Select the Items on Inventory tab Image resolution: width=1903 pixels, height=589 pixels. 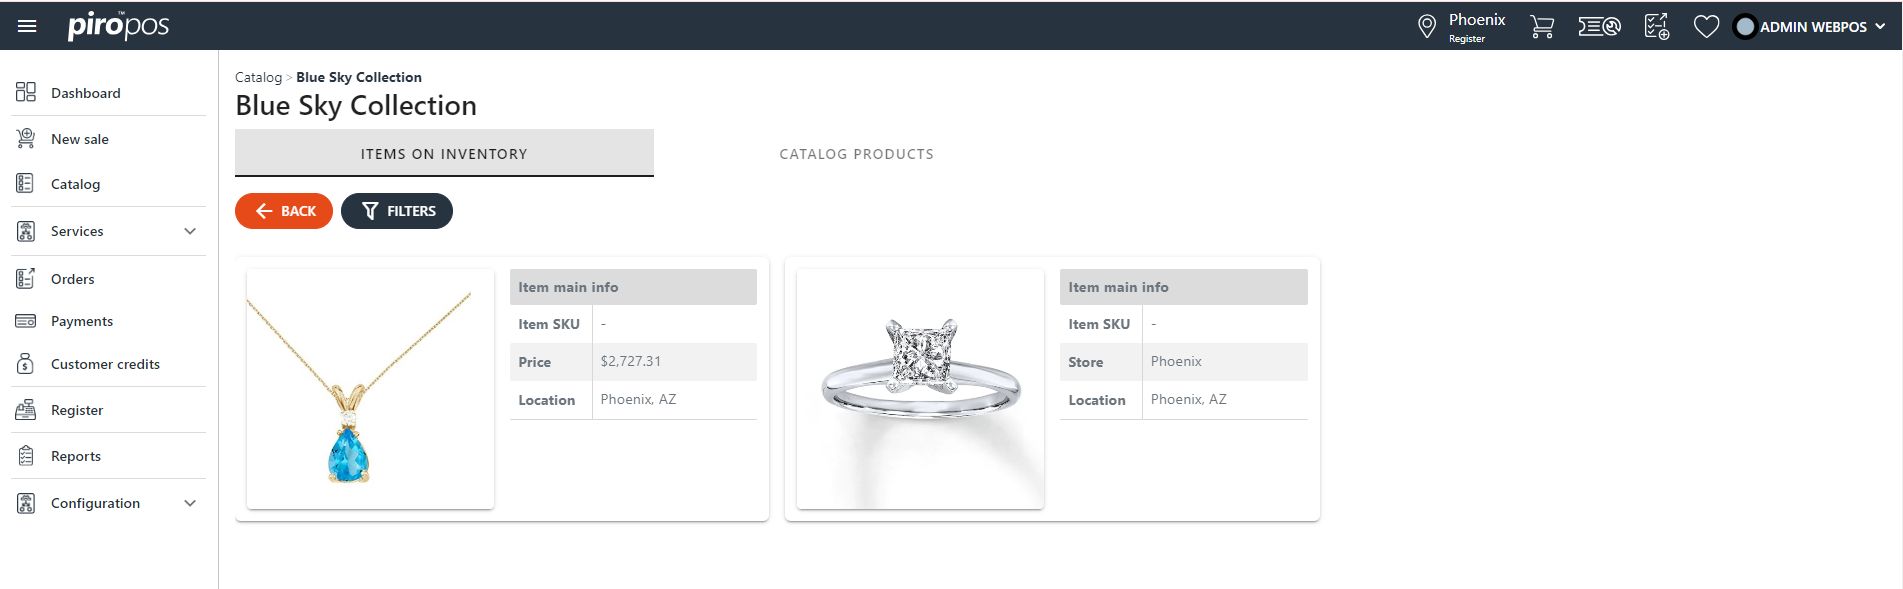click(444, 154)
